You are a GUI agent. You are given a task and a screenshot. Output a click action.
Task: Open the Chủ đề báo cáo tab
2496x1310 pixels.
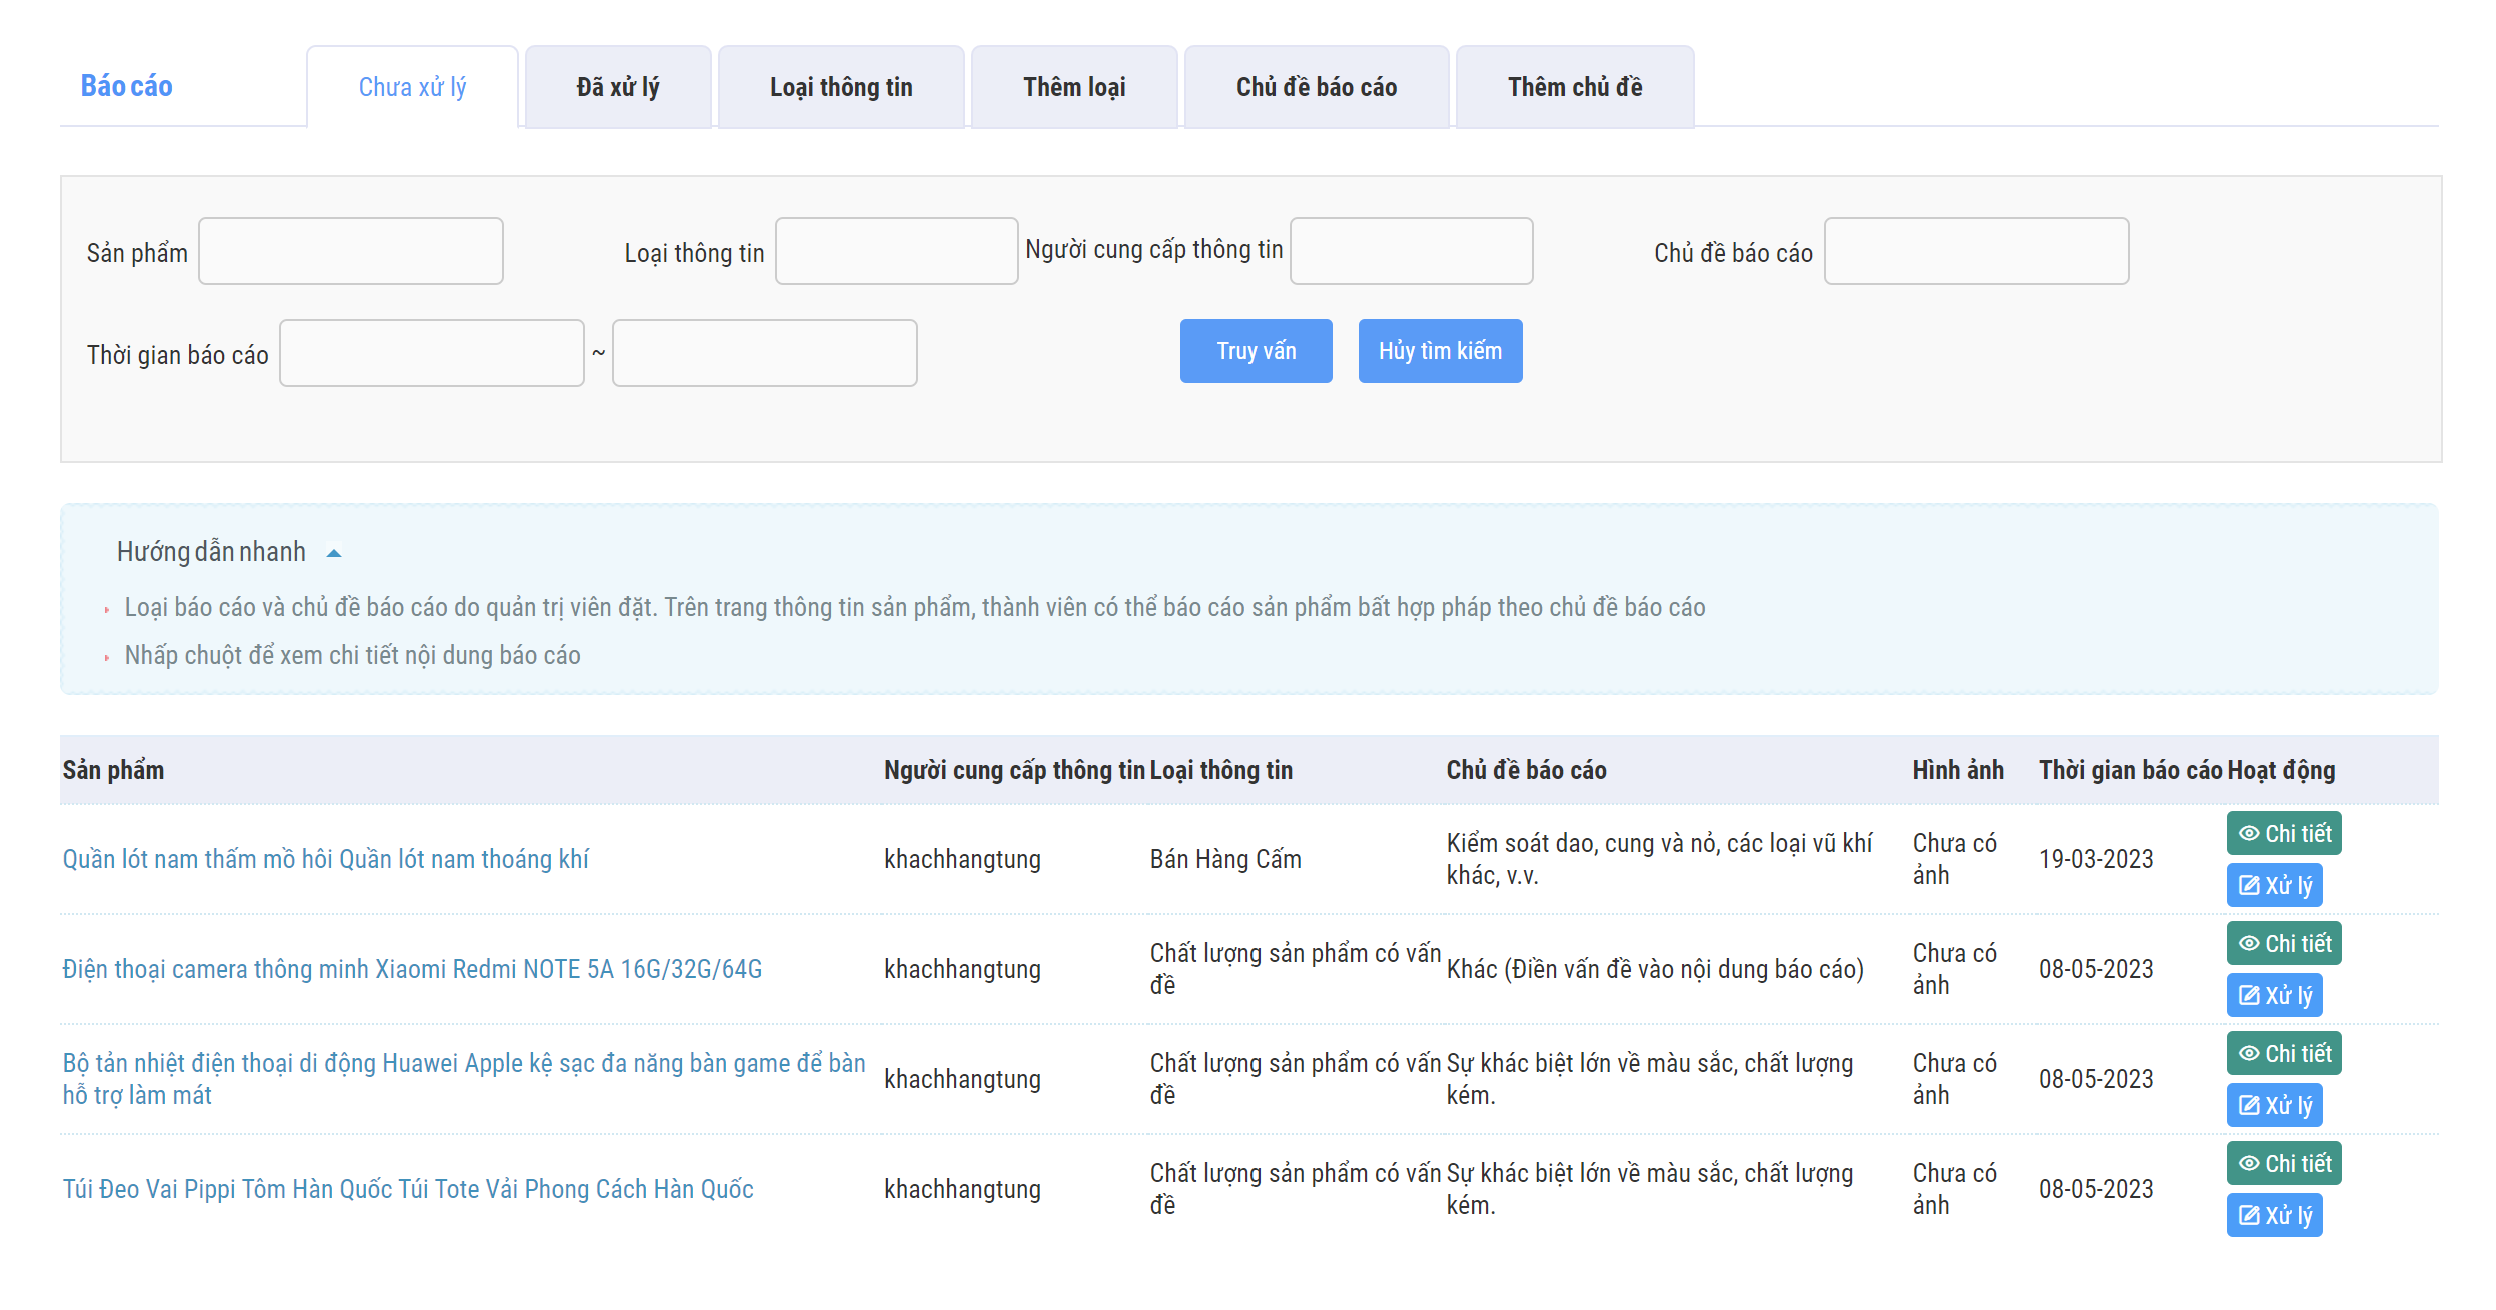(1315, 87)
